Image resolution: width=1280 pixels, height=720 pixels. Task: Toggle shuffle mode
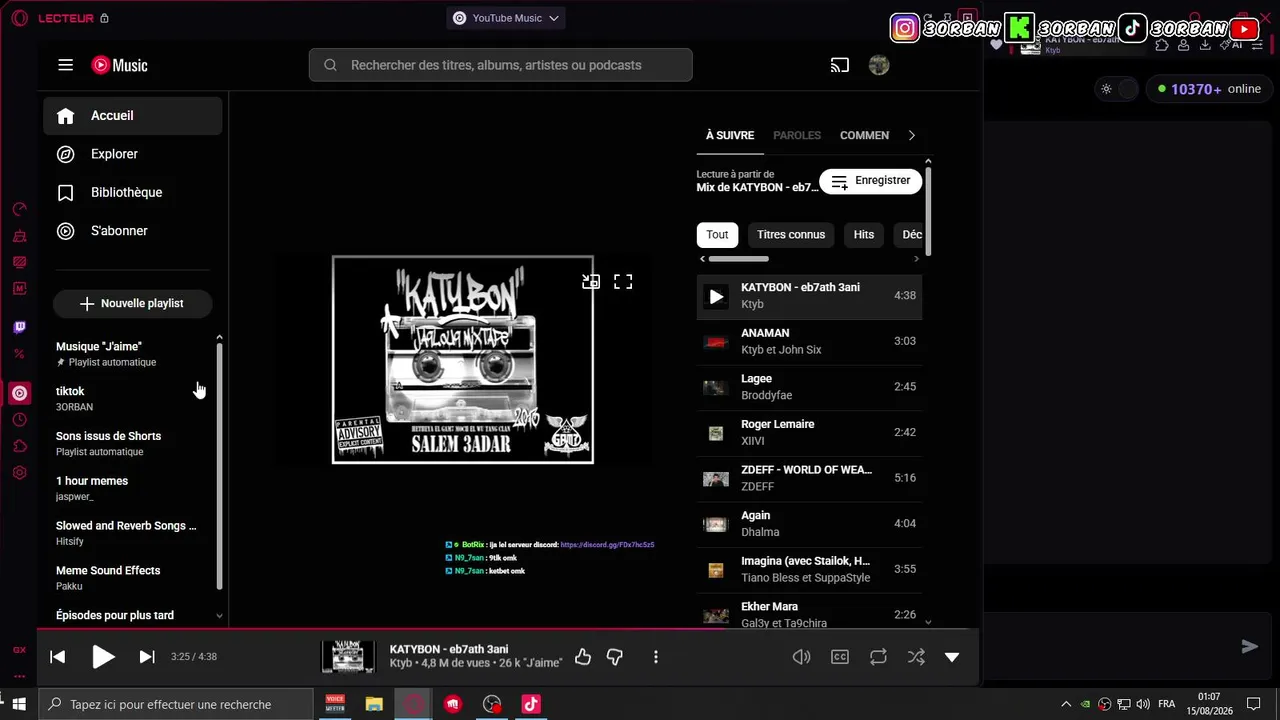point(916,657)
